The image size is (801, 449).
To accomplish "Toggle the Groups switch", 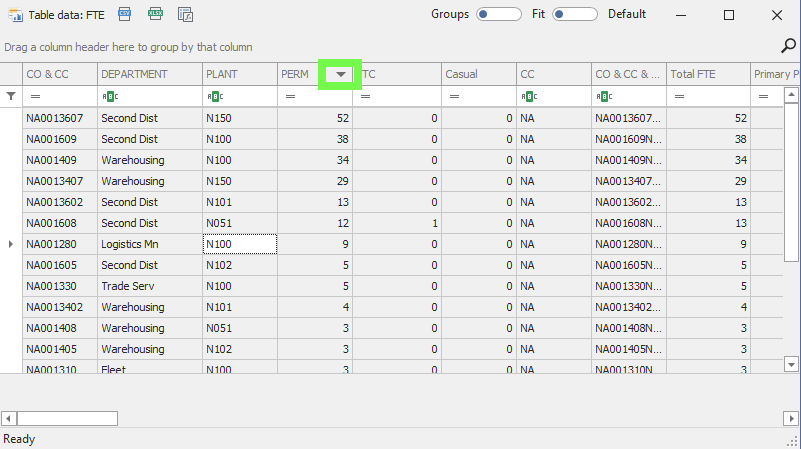I will click(499, 14).
